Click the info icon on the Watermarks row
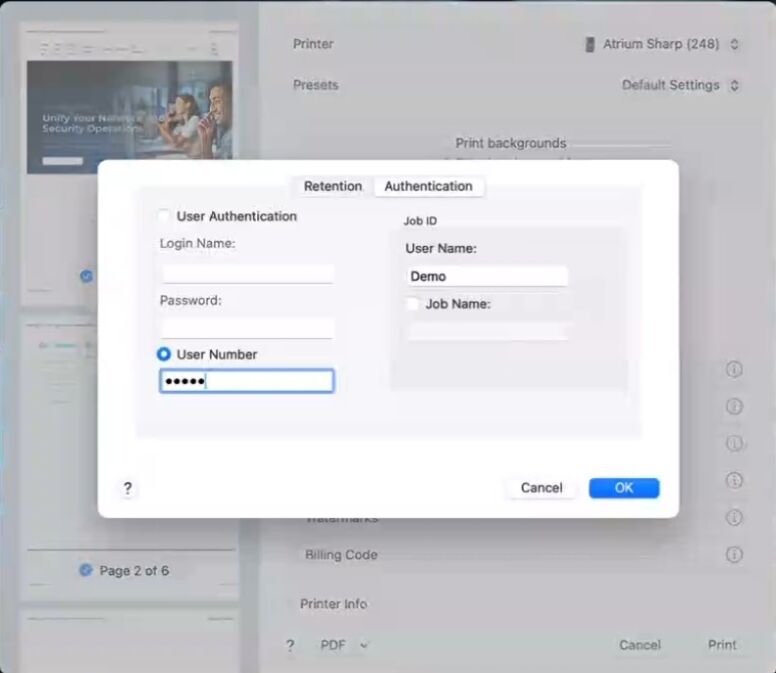This screenshot has height=673, width=776. coord(734,518)
